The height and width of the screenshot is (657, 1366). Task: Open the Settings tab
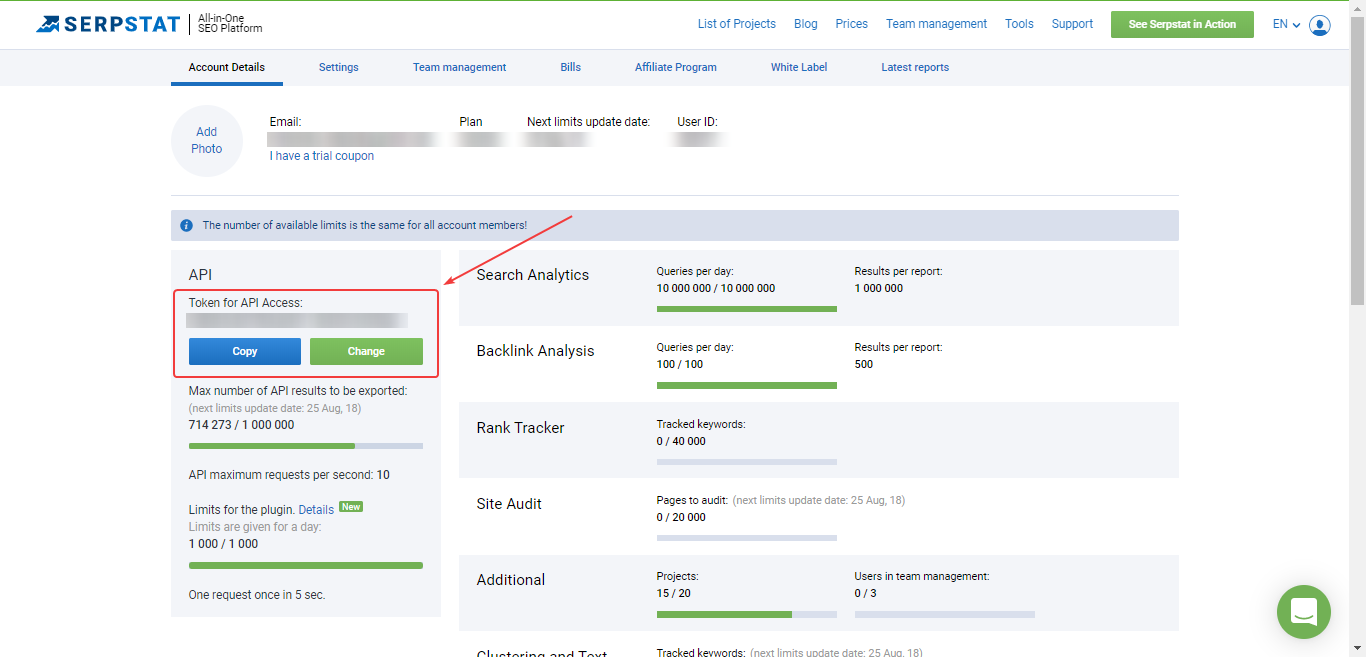[x=339, y=67]
